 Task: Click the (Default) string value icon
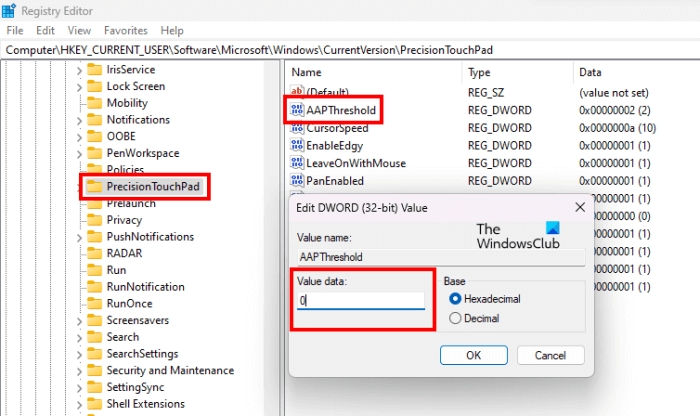pos(297,92)
